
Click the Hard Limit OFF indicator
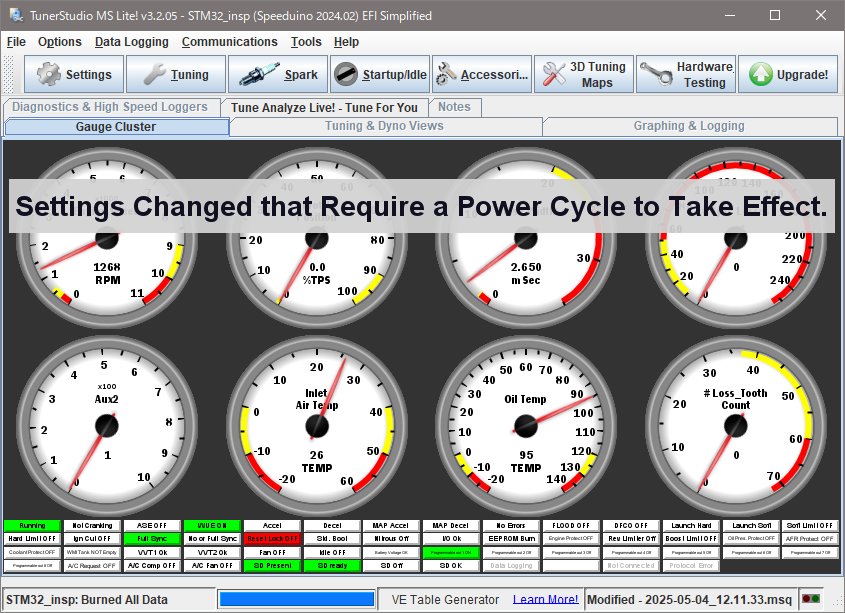(x=32, y=538)
